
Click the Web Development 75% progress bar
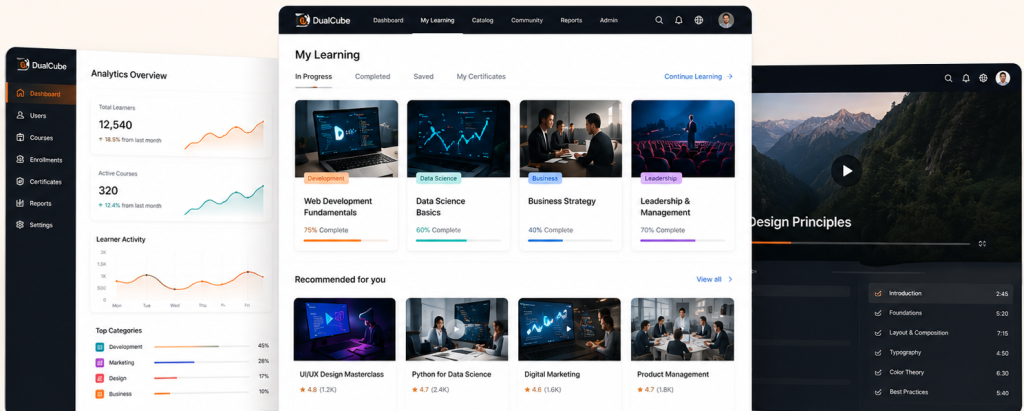[x=346, y=240]
